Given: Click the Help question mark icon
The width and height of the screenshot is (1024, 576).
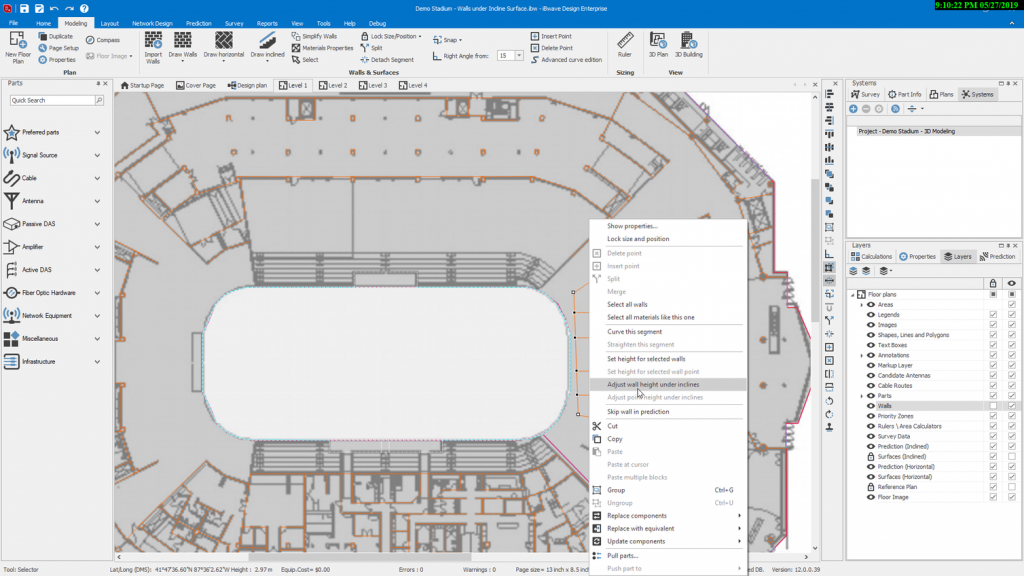Looking at the screenshot, I should coord(84,8).
